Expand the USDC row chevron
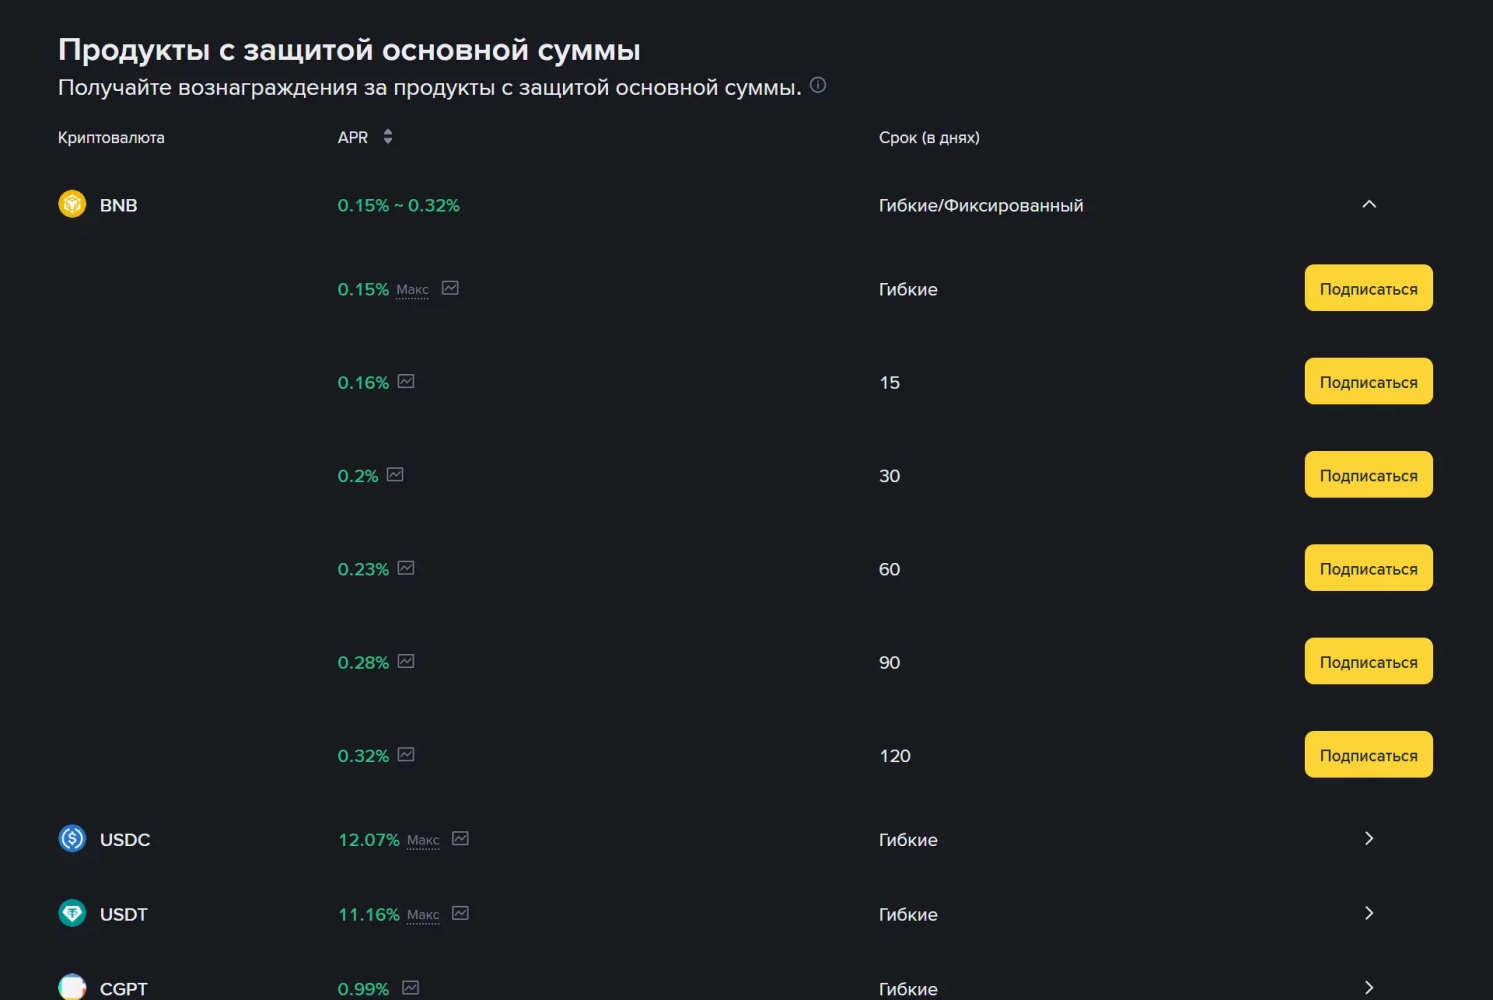1493x1000 pixels. 1369,838
